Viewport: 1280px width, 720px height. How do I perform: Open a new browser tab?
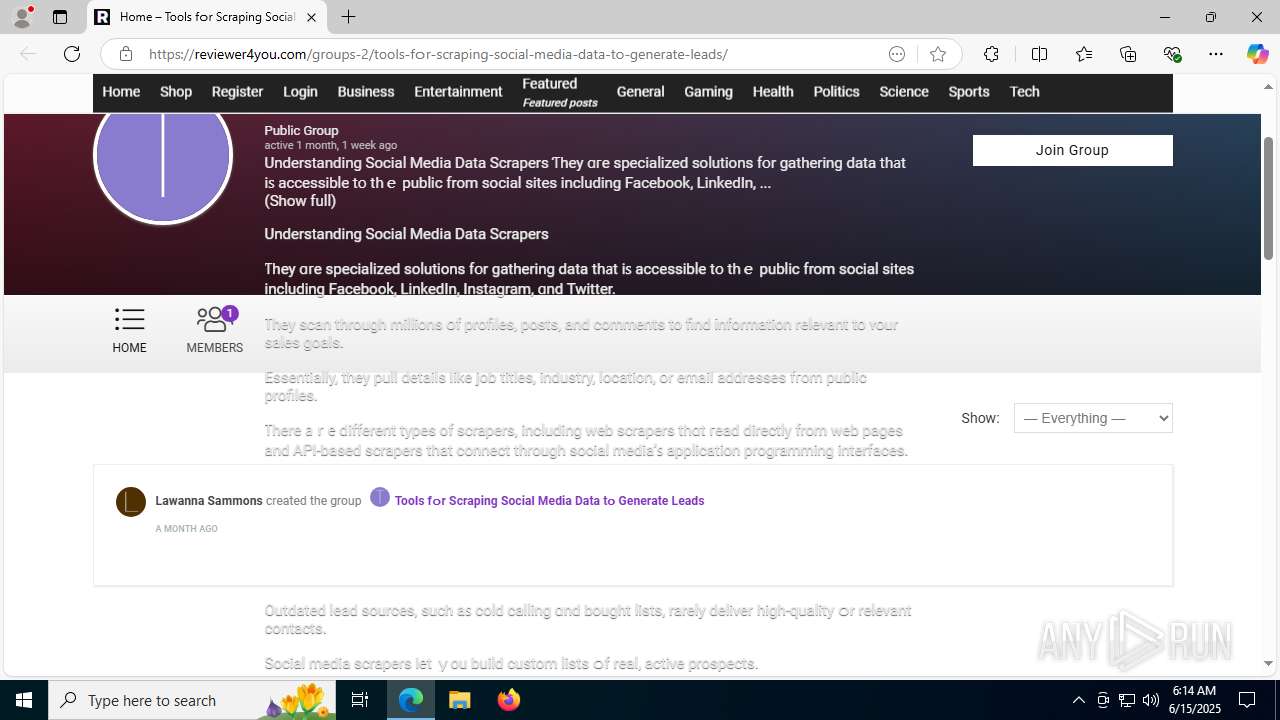coord(348,17)
